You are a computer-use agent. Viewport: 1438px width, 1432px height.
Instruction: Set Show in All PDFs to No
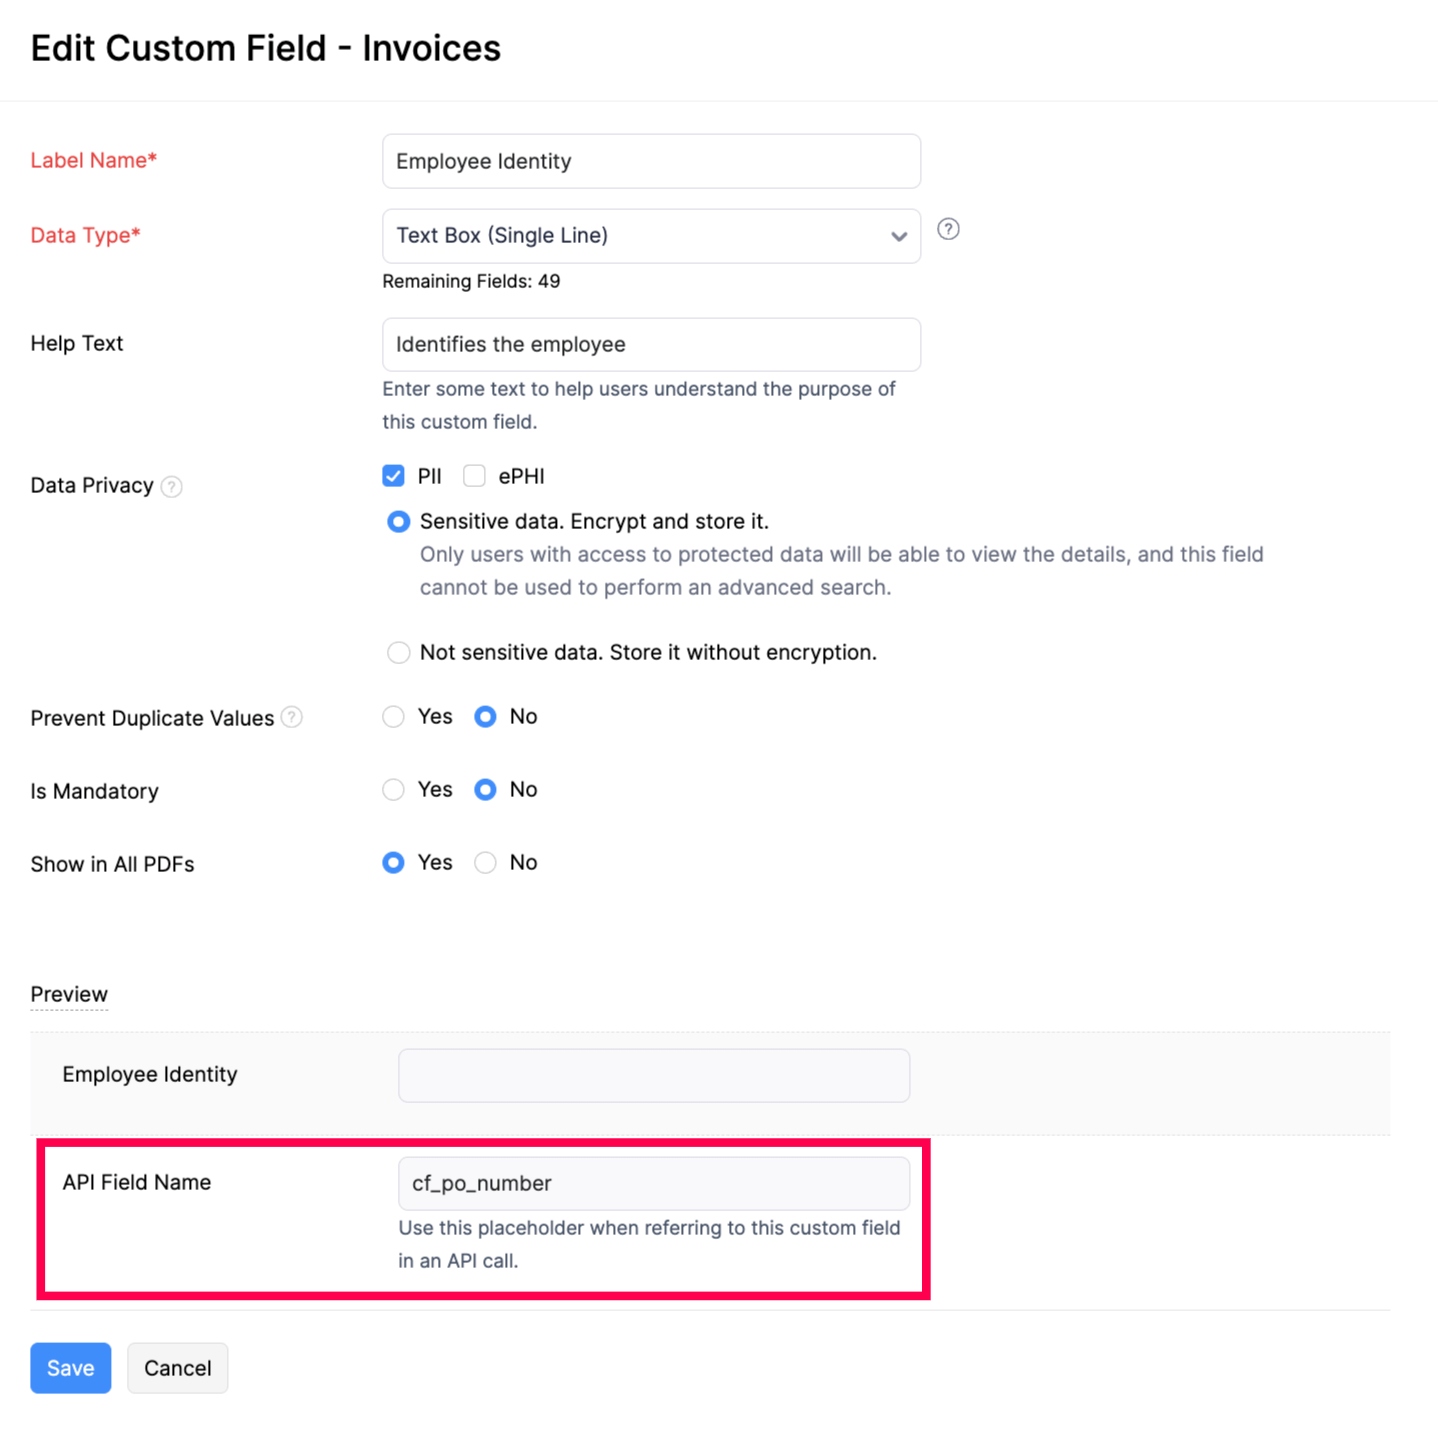[x=485, y=862]
